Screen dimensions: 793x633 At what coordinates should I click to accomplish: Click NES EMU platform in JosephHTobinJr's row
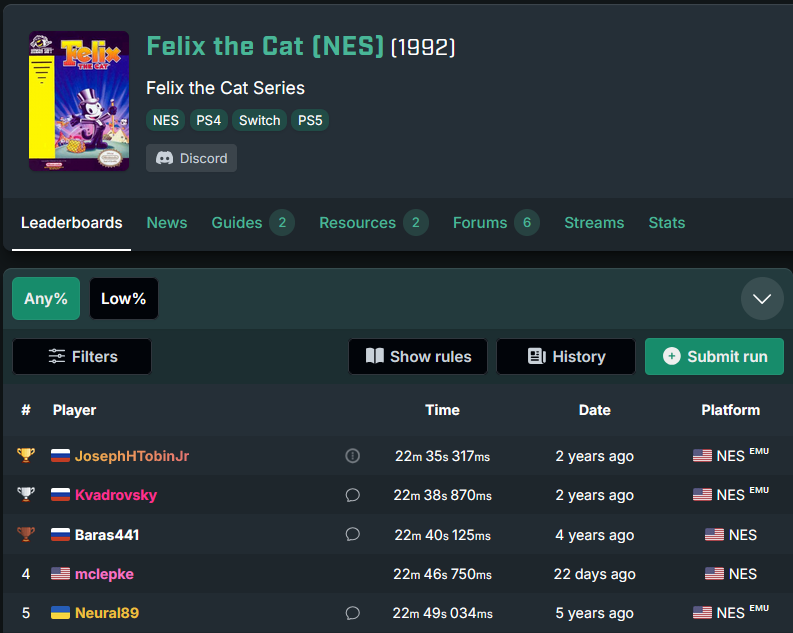pyautogui.click(x=731, y=455)
